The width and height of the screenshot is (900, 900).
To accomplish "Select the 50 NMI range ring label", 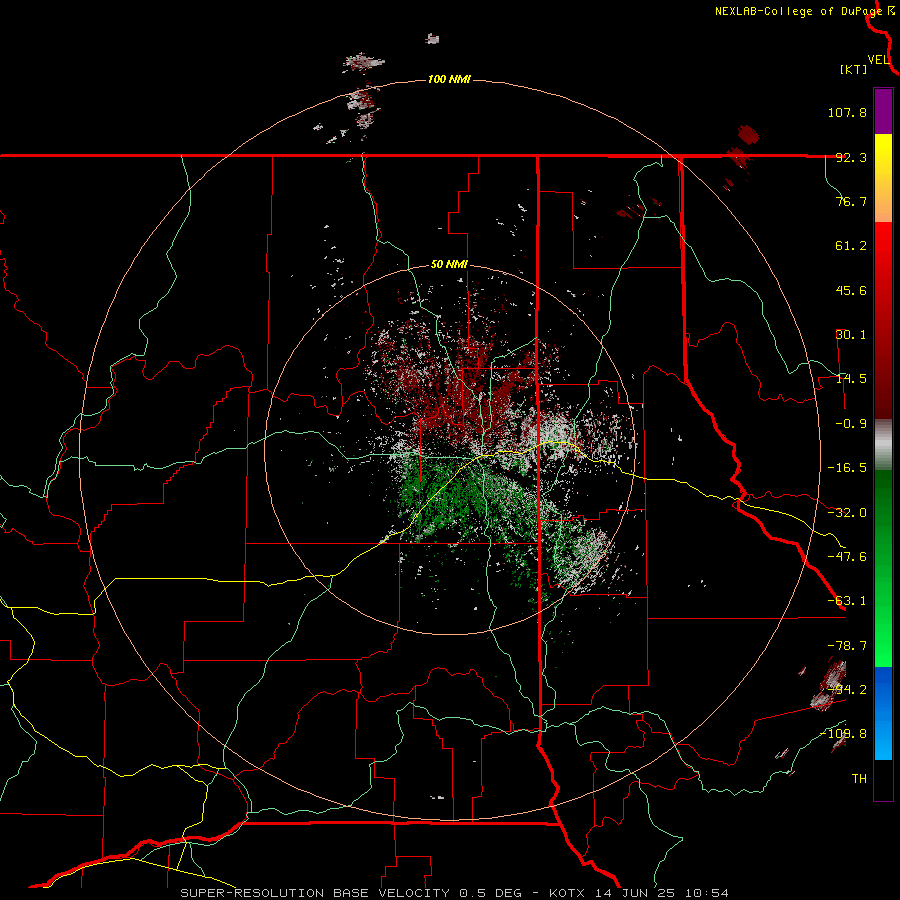I will pos(449,265).
